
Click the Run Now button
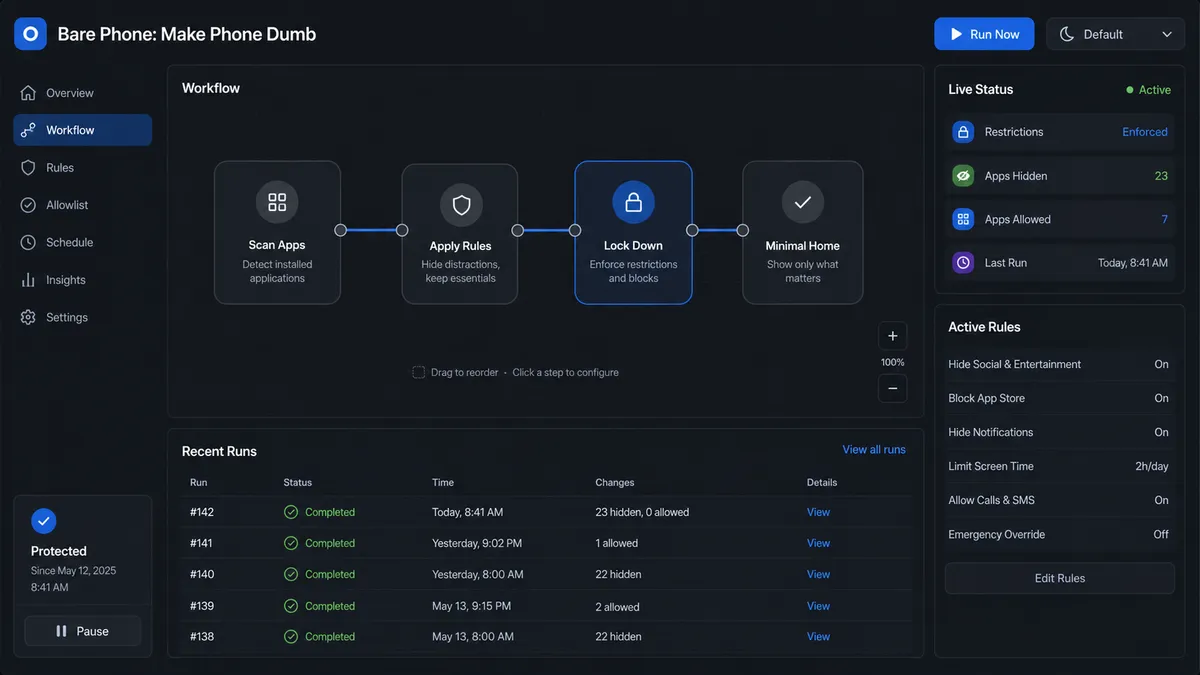(x=984, y=34)
